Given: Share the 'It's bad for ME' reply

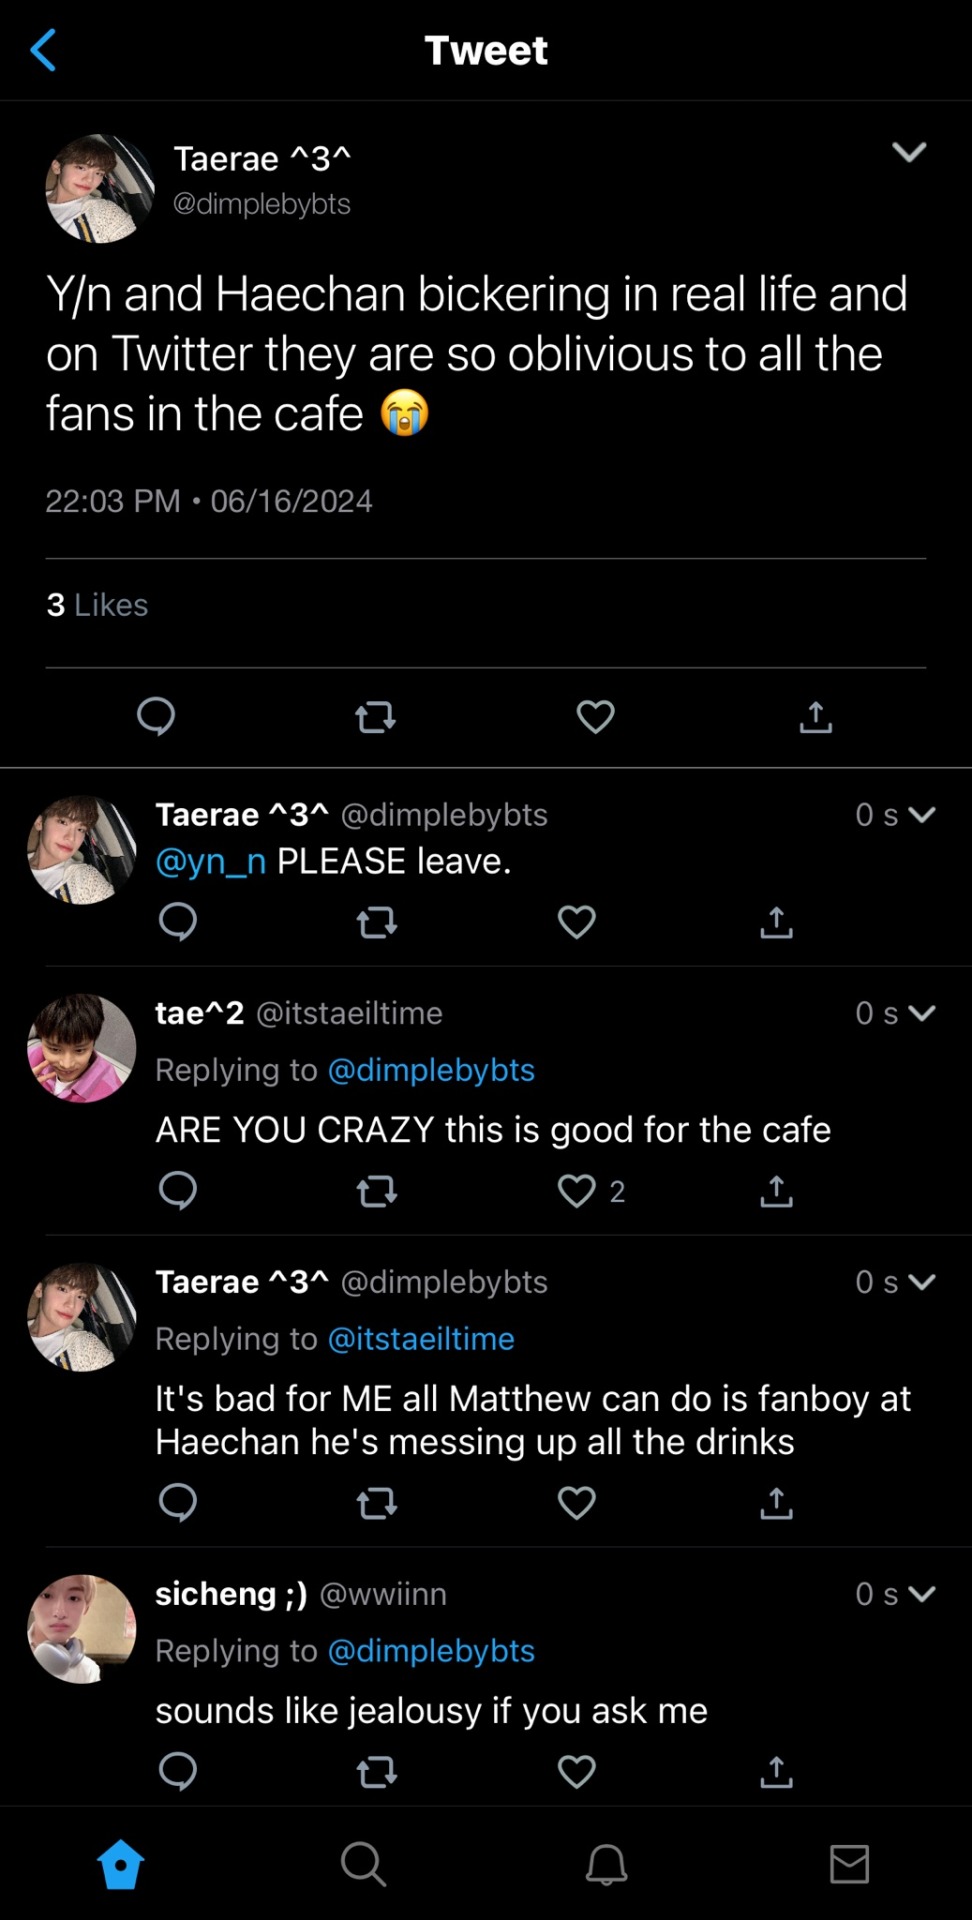Looking at the screenshot, I should tap(776, 1502).
